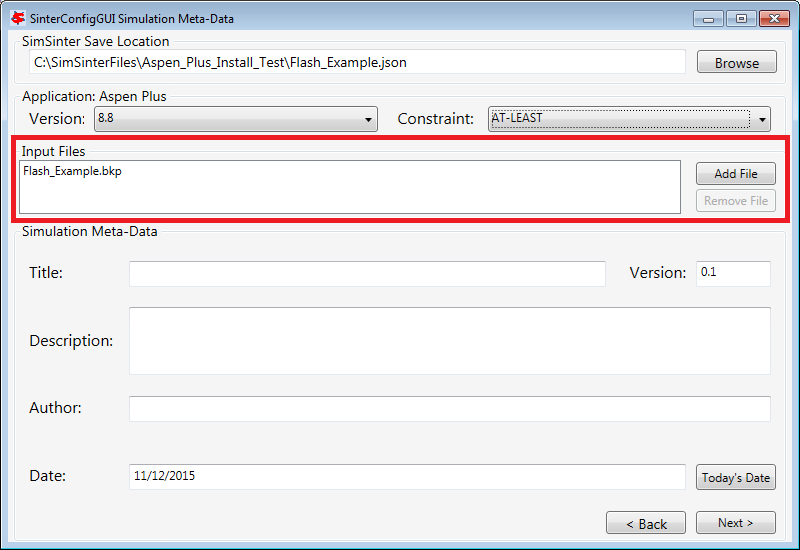Viewport: 800px width, 550px height.
Task: Go to previous page with Back button
Action: (x=646, y=523)
